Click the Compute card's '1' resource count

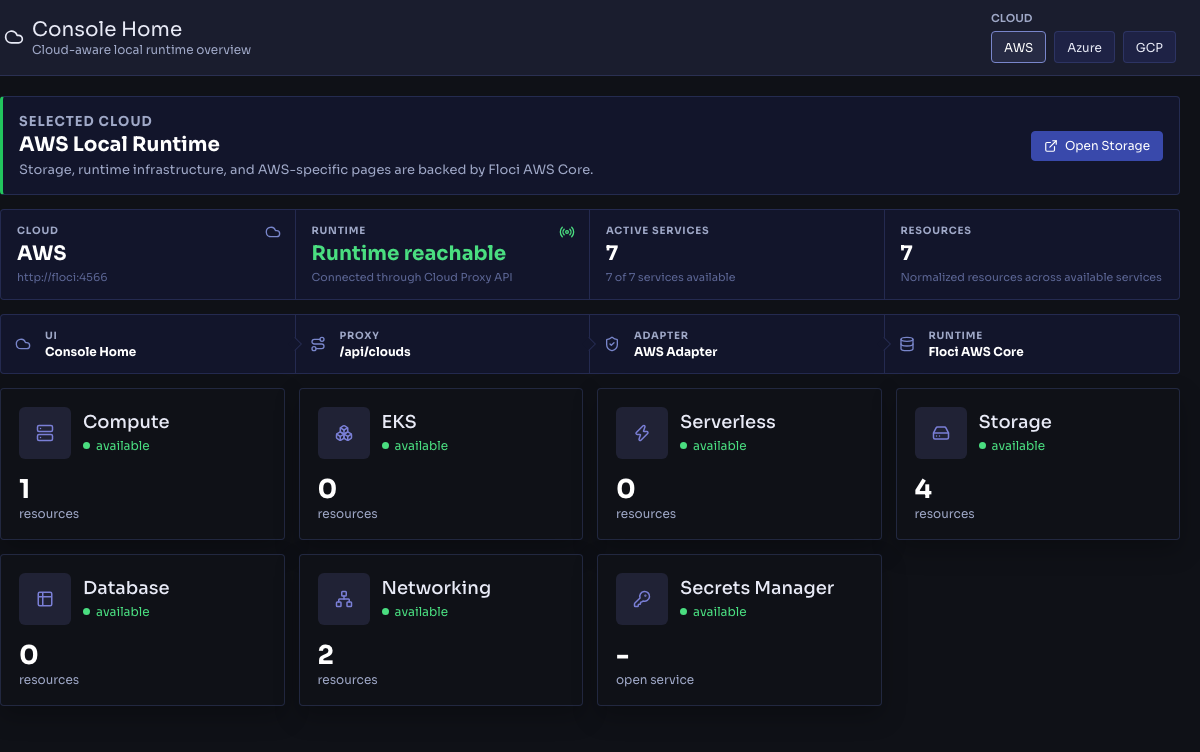pos(25,489)
